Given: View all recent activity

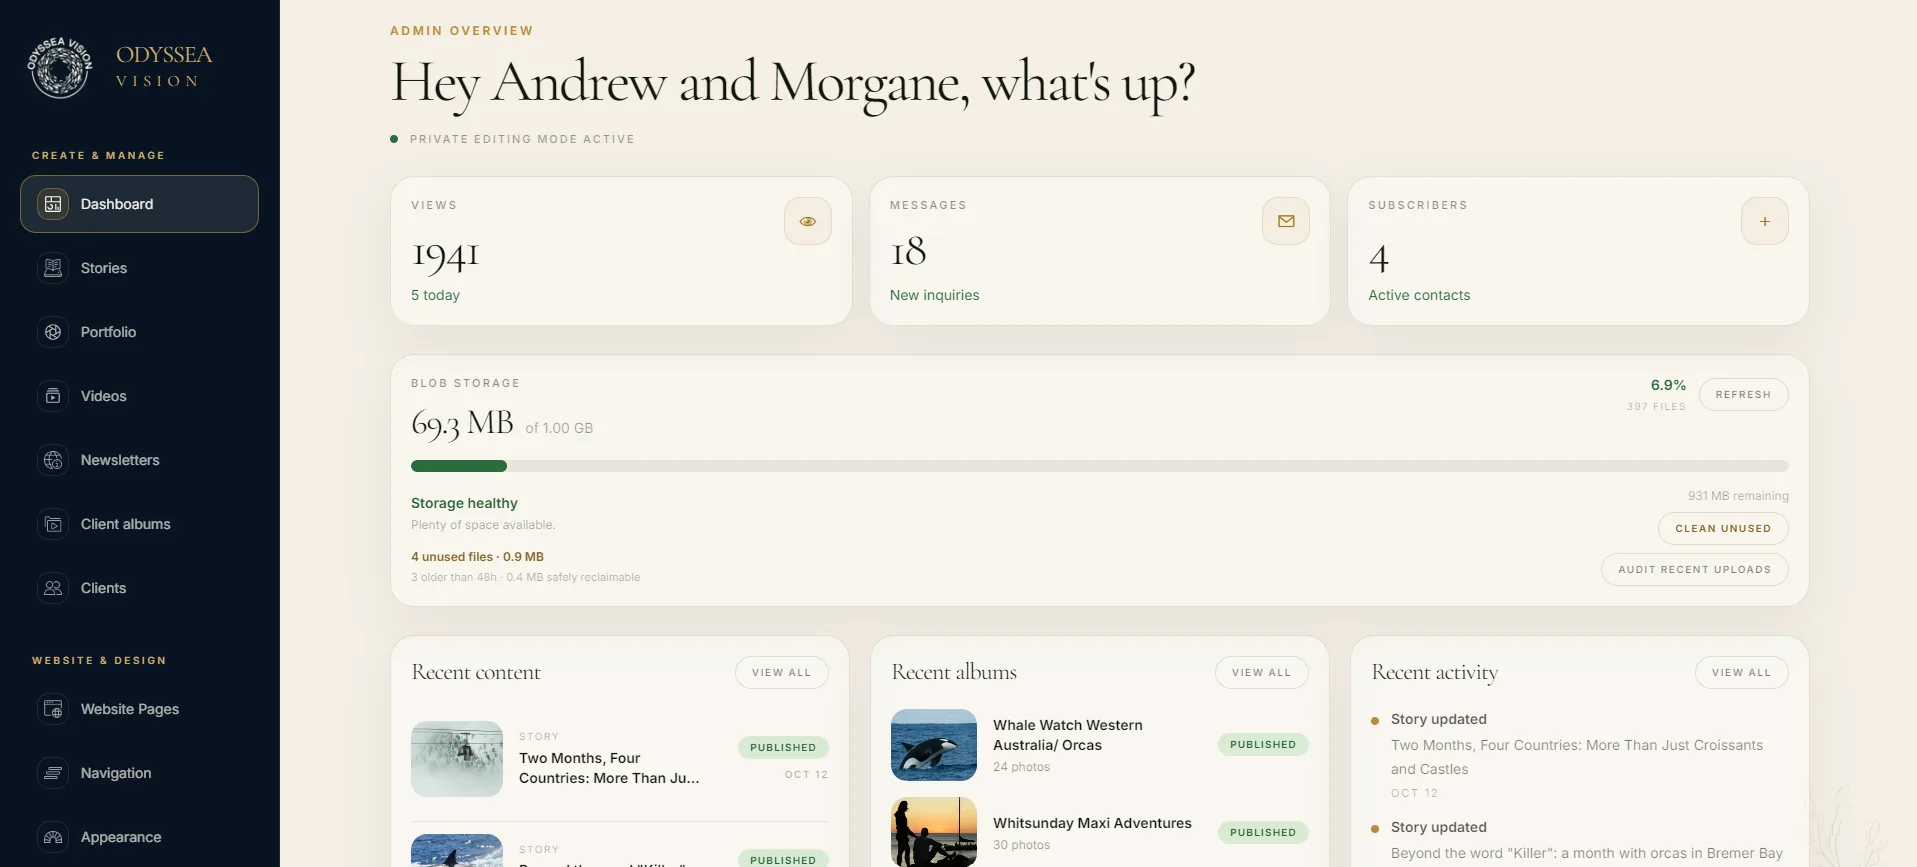Looking at the screenshot, I should pyautogui.click(x=1742, y=672).
